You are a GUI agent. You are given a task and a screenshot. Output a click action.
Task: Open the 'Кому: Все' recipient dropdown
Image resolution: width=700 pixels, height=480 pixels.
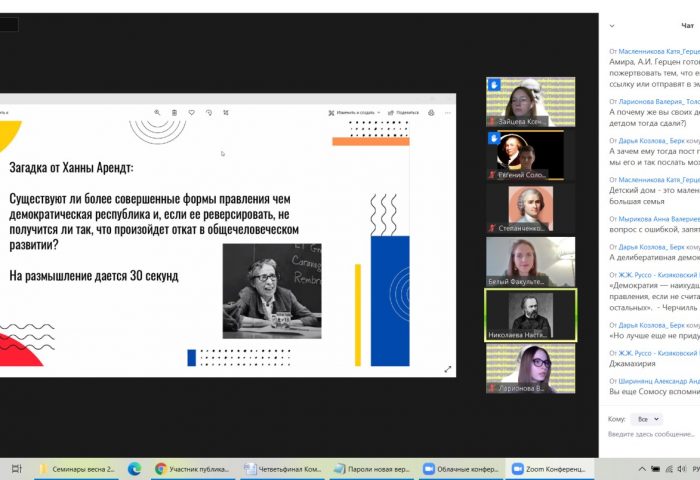[x=648, y=419]
